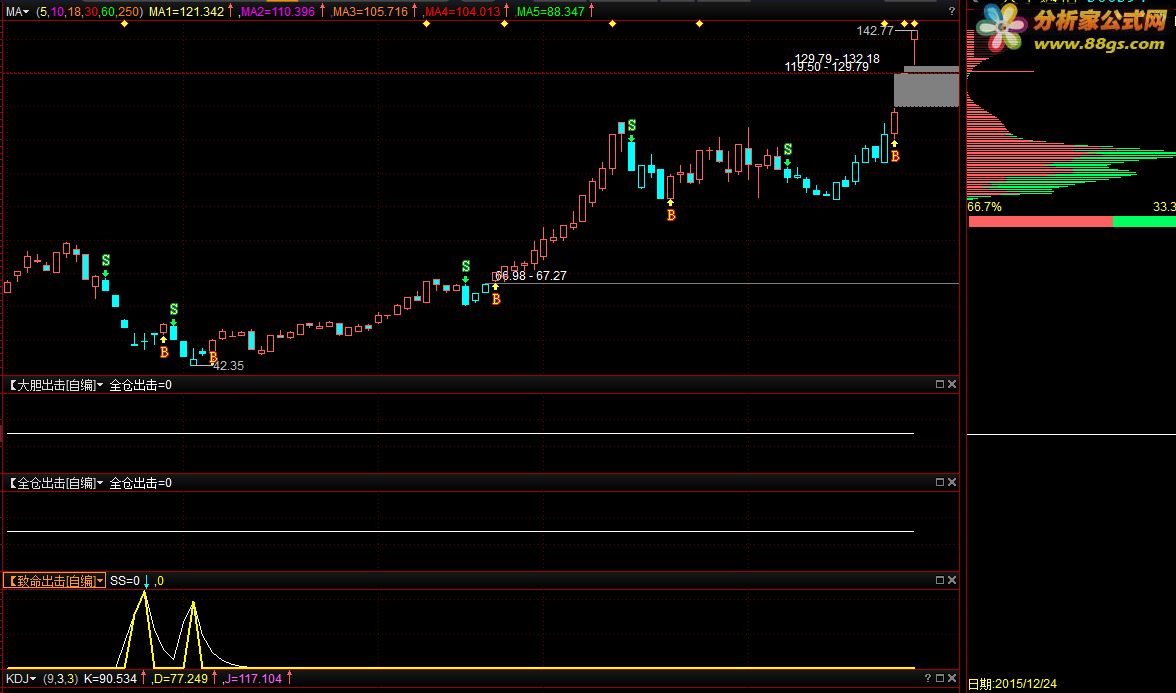Open the MA indicator dropdown
This screenshot has height=693, width=1176.
[x=17, y=11]
